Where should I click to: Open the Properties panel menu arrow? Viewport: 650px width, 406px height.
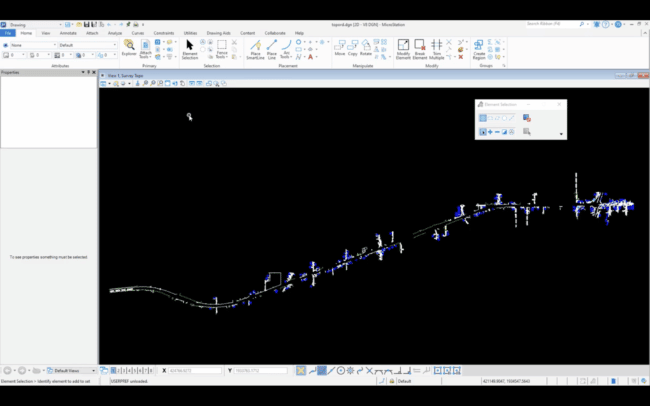[x=83, y=72]
